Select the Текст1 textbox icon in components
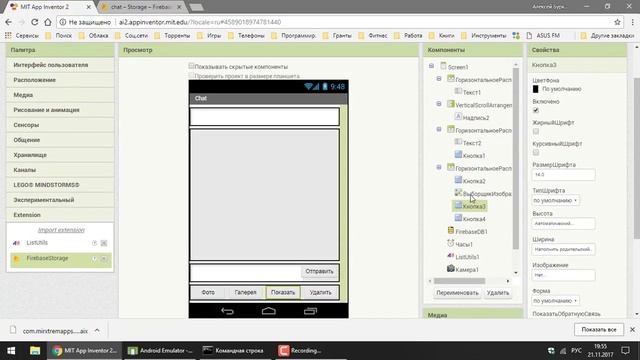The height and width of the screenshot is (360, 640). (458, 91)
